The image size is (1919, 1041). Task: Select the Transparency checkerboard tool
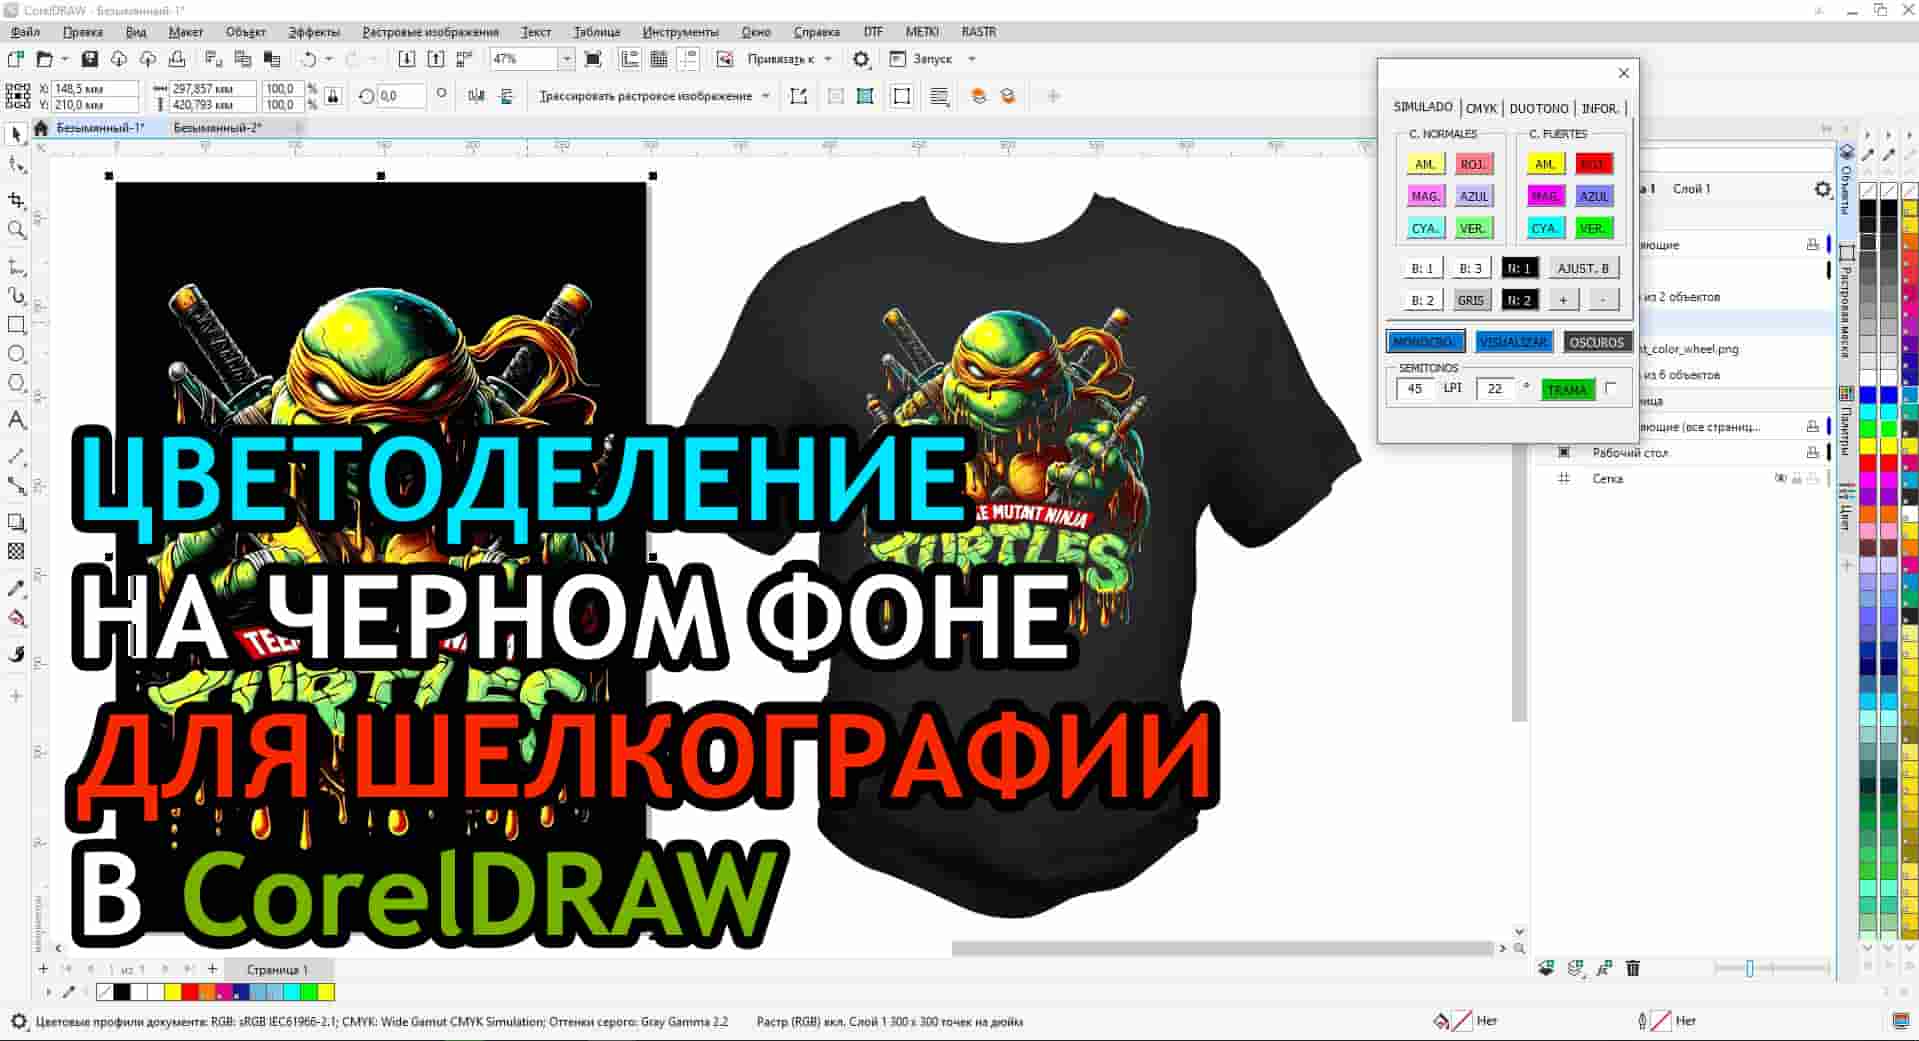[16, 551]
